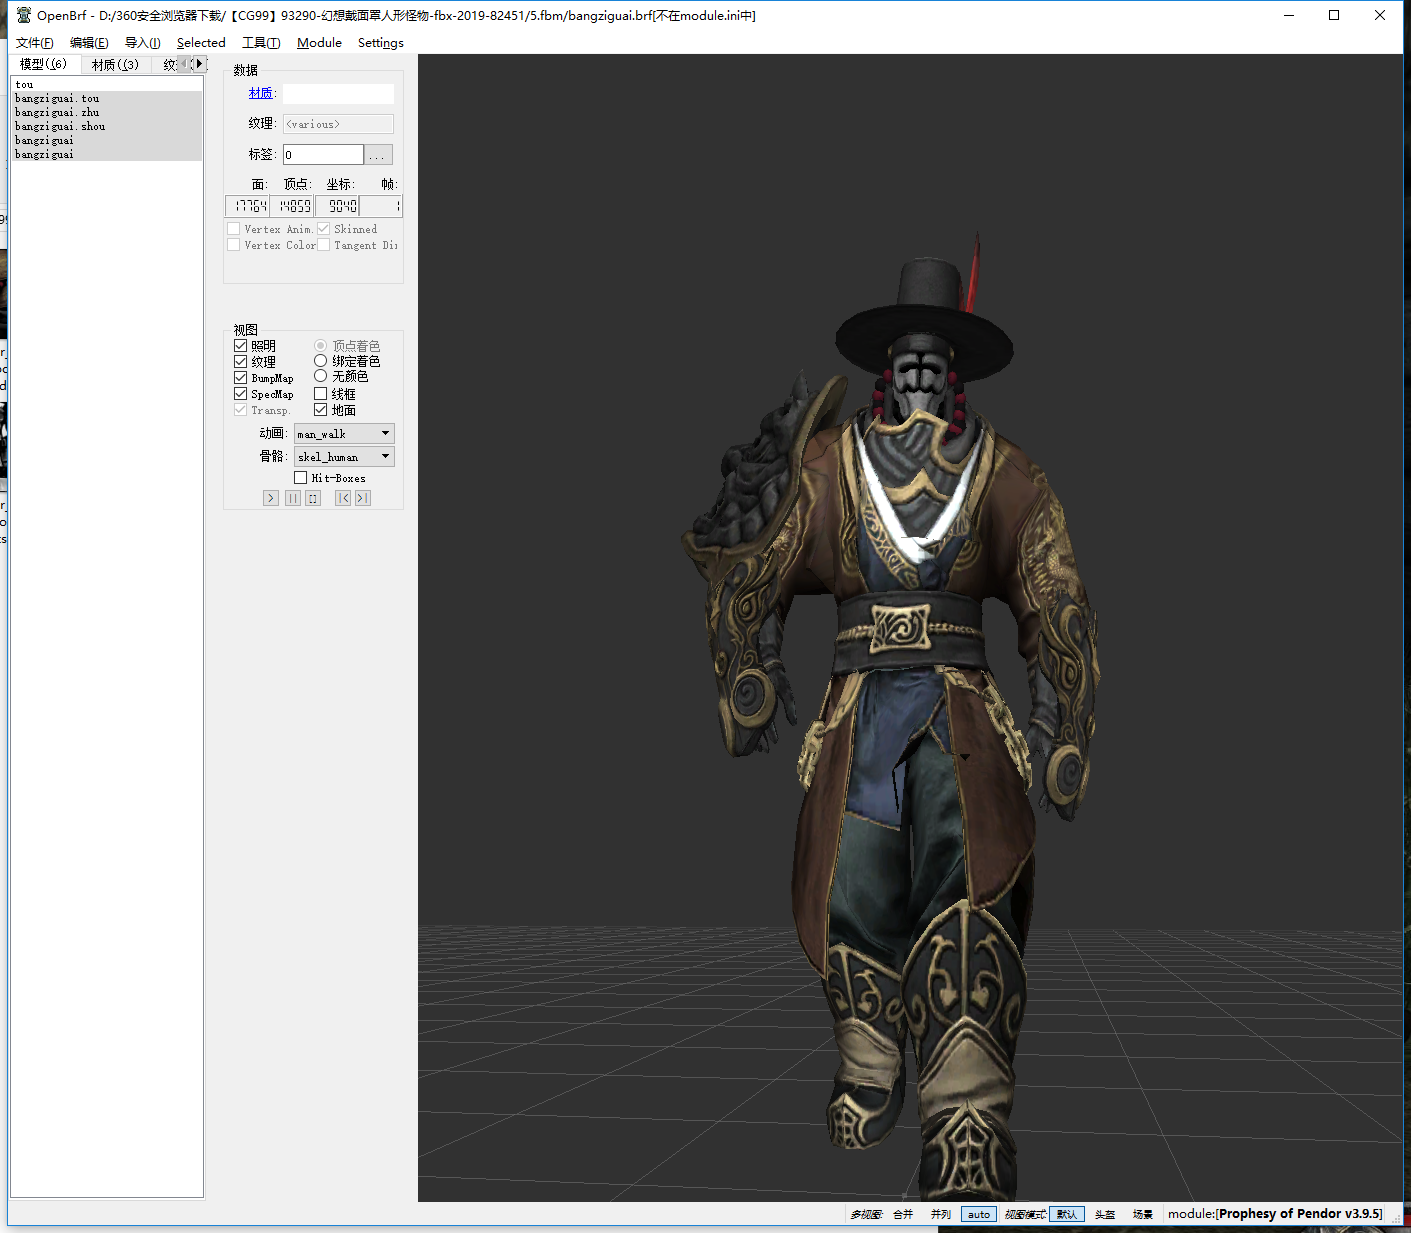The image size is (1411, 1233).
Task: Open the 文件(F) menu
Action: (35, 43)
